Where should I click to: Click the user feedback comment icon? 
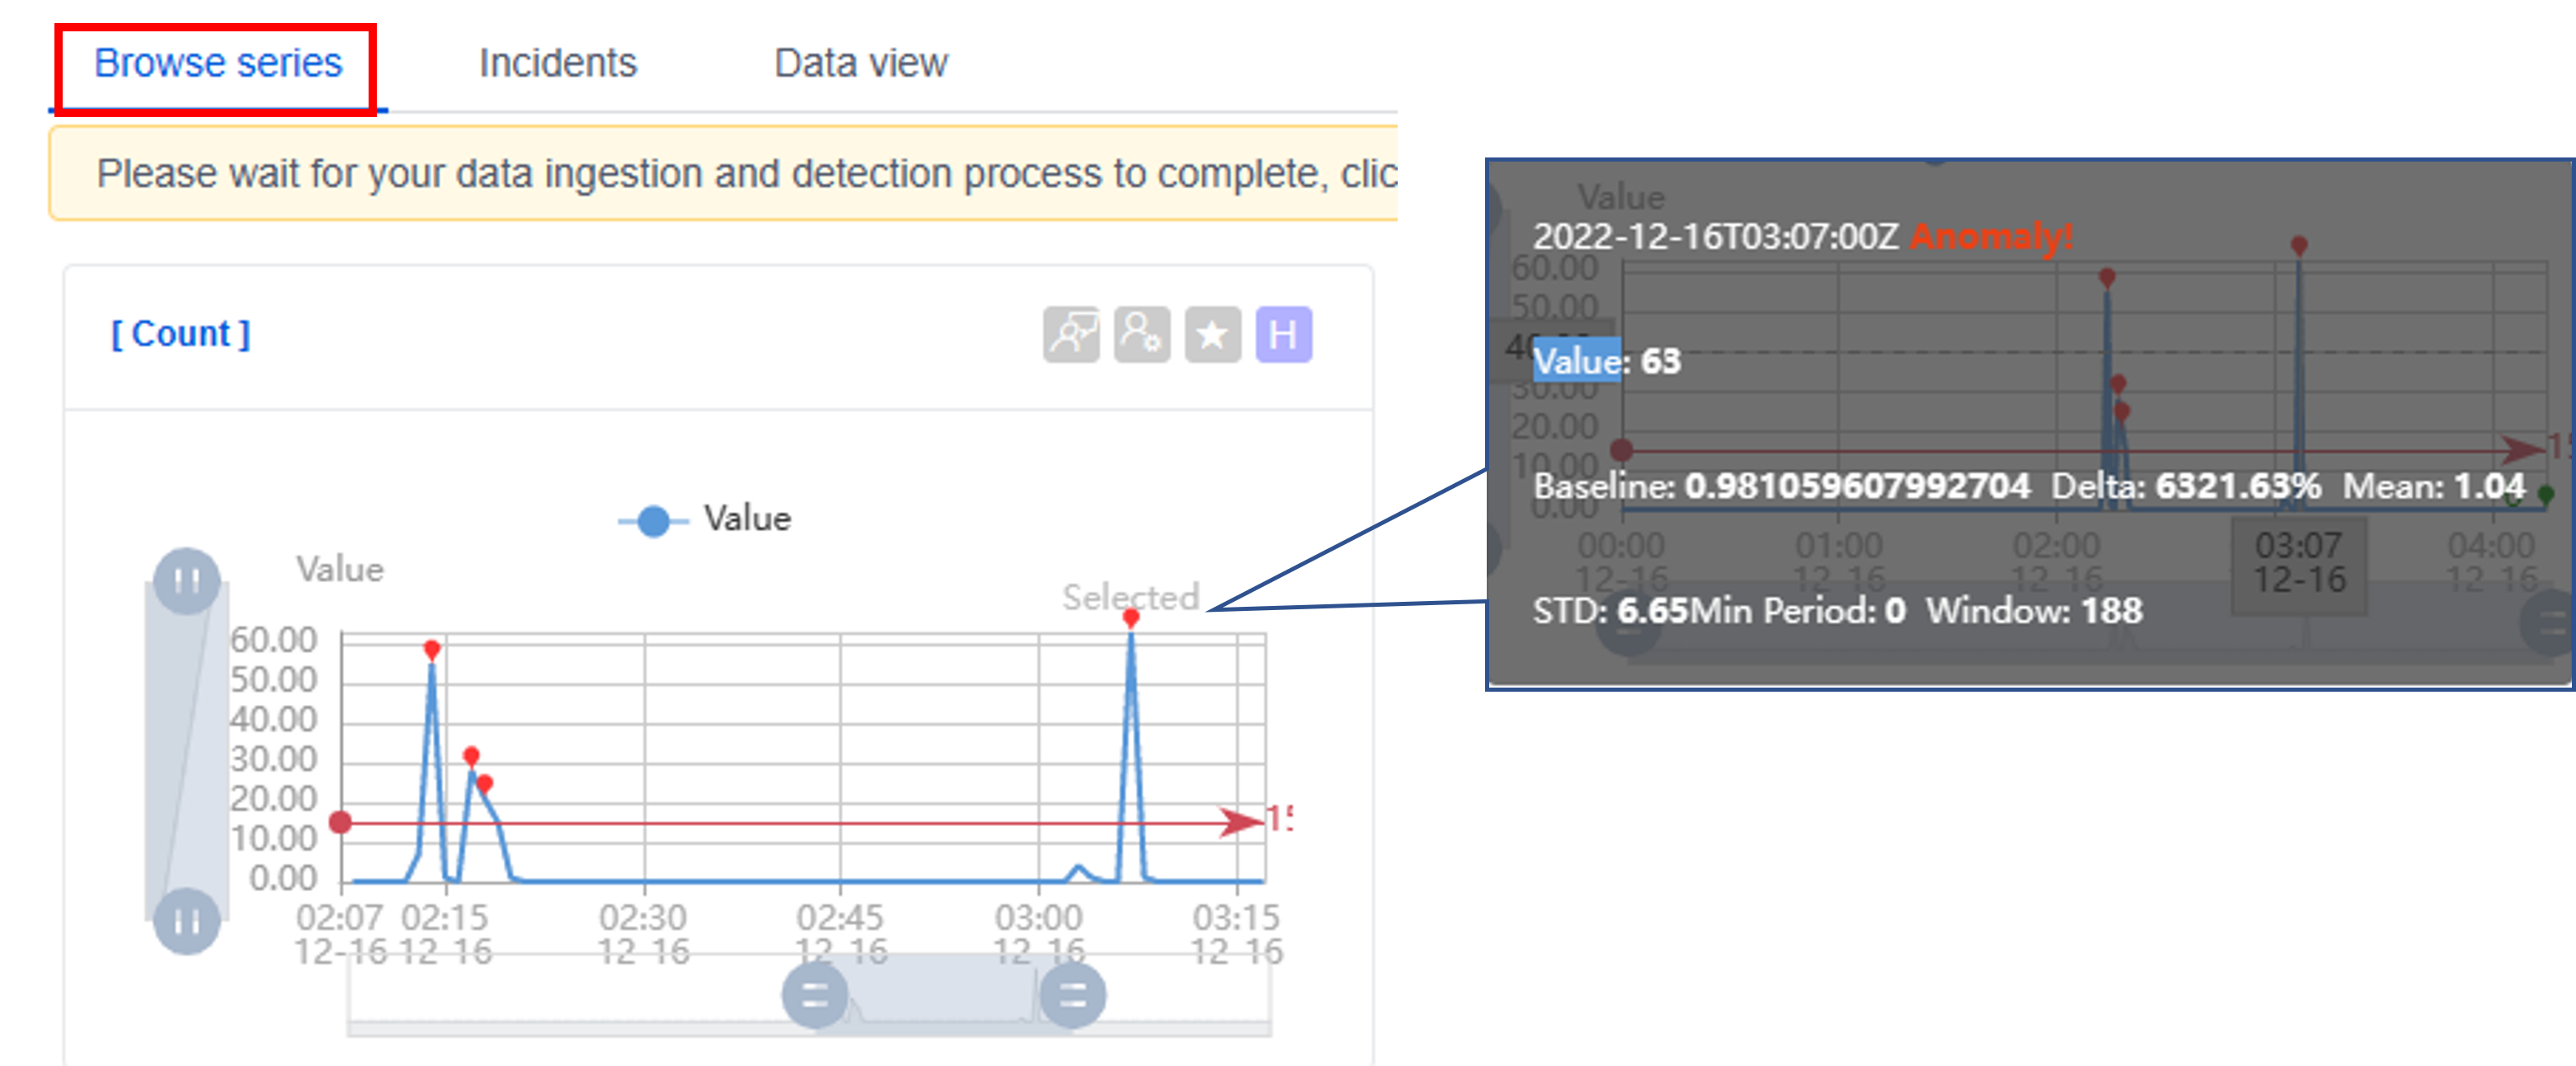point(1070,334)
